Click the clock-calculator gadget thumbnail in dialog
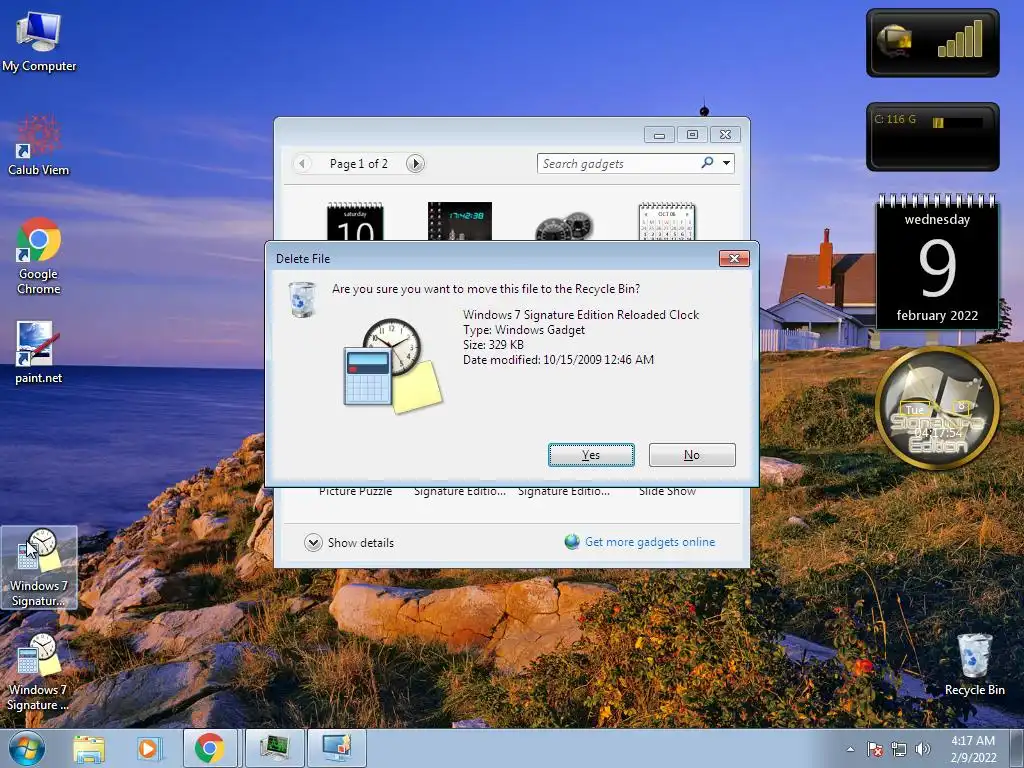This screenshot has height=768, width=1024. [393, 366]
